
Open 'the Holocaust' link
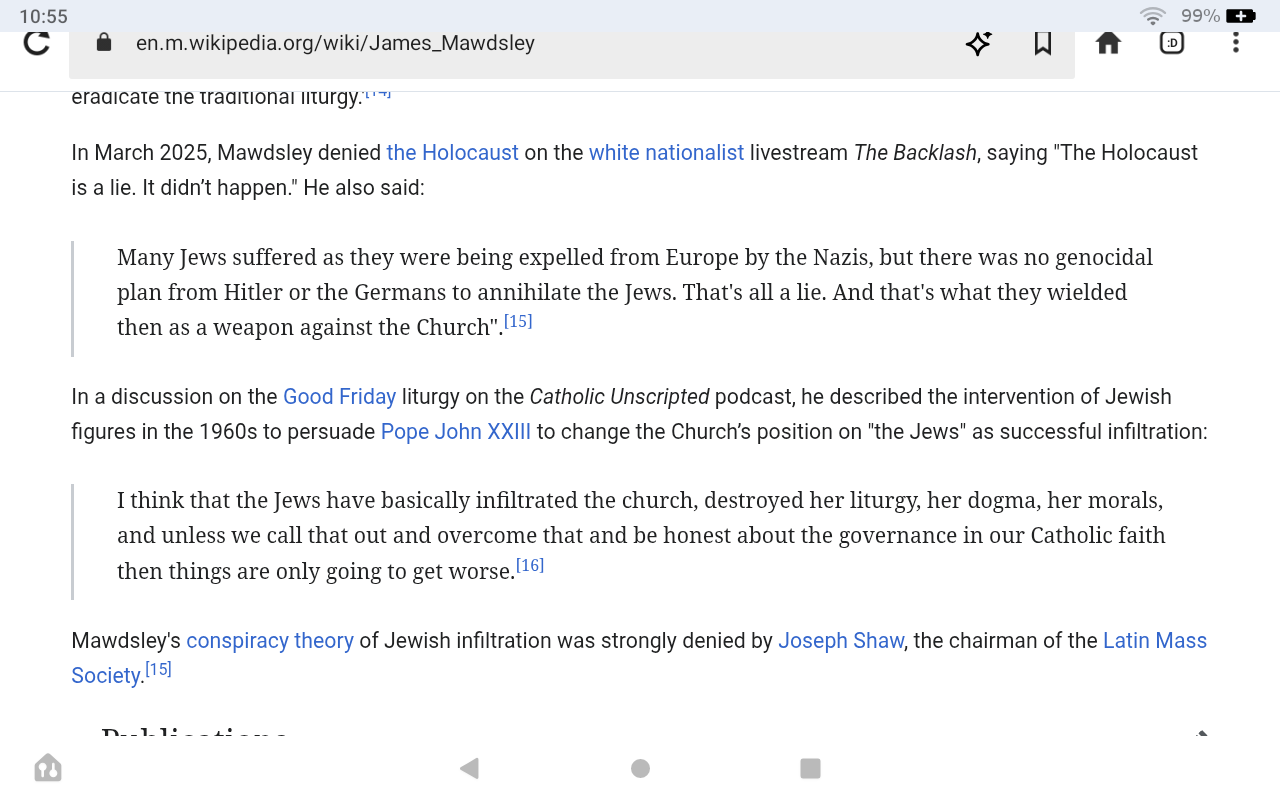[x=452, y=153]
